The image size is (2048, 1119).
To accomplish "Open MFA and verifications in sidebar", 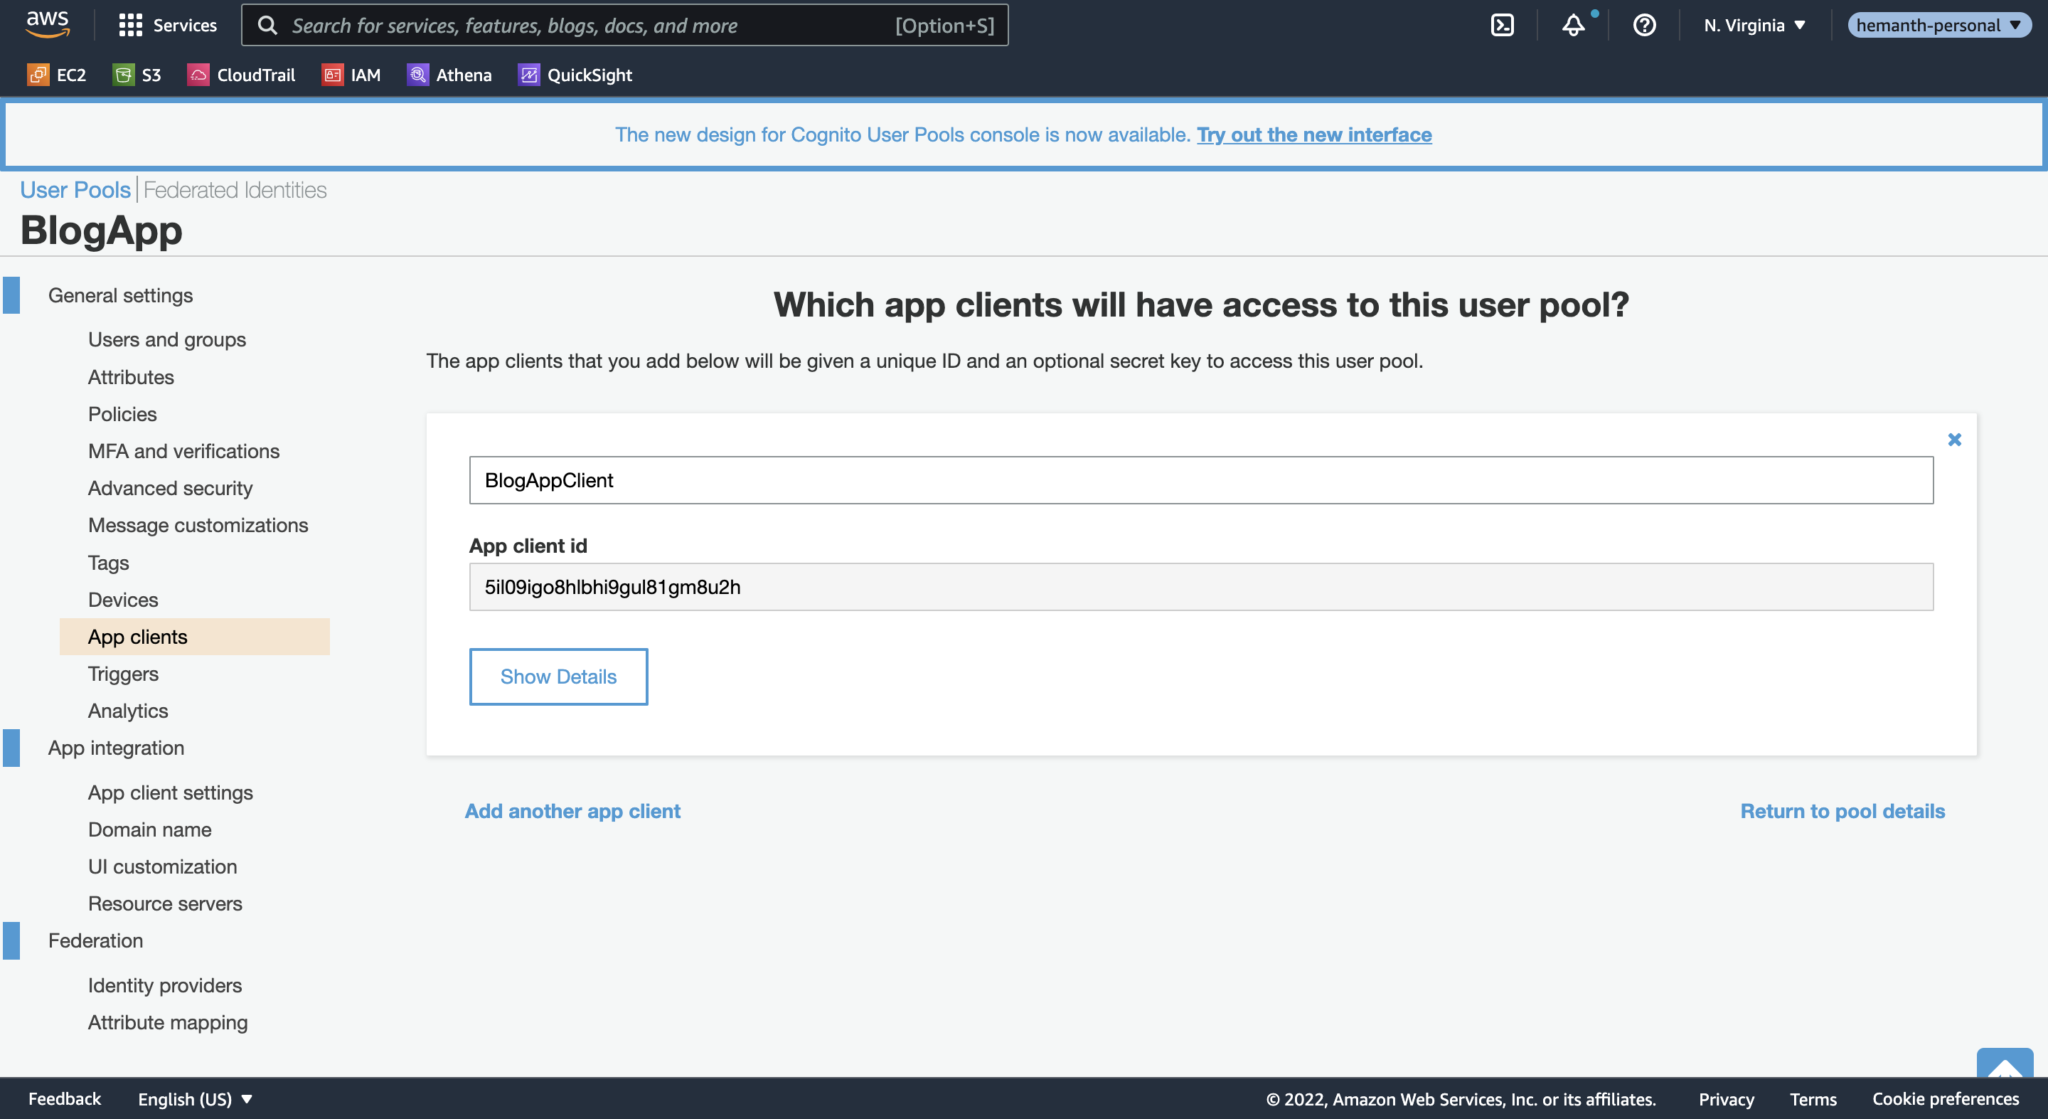I will pos(184,451).
